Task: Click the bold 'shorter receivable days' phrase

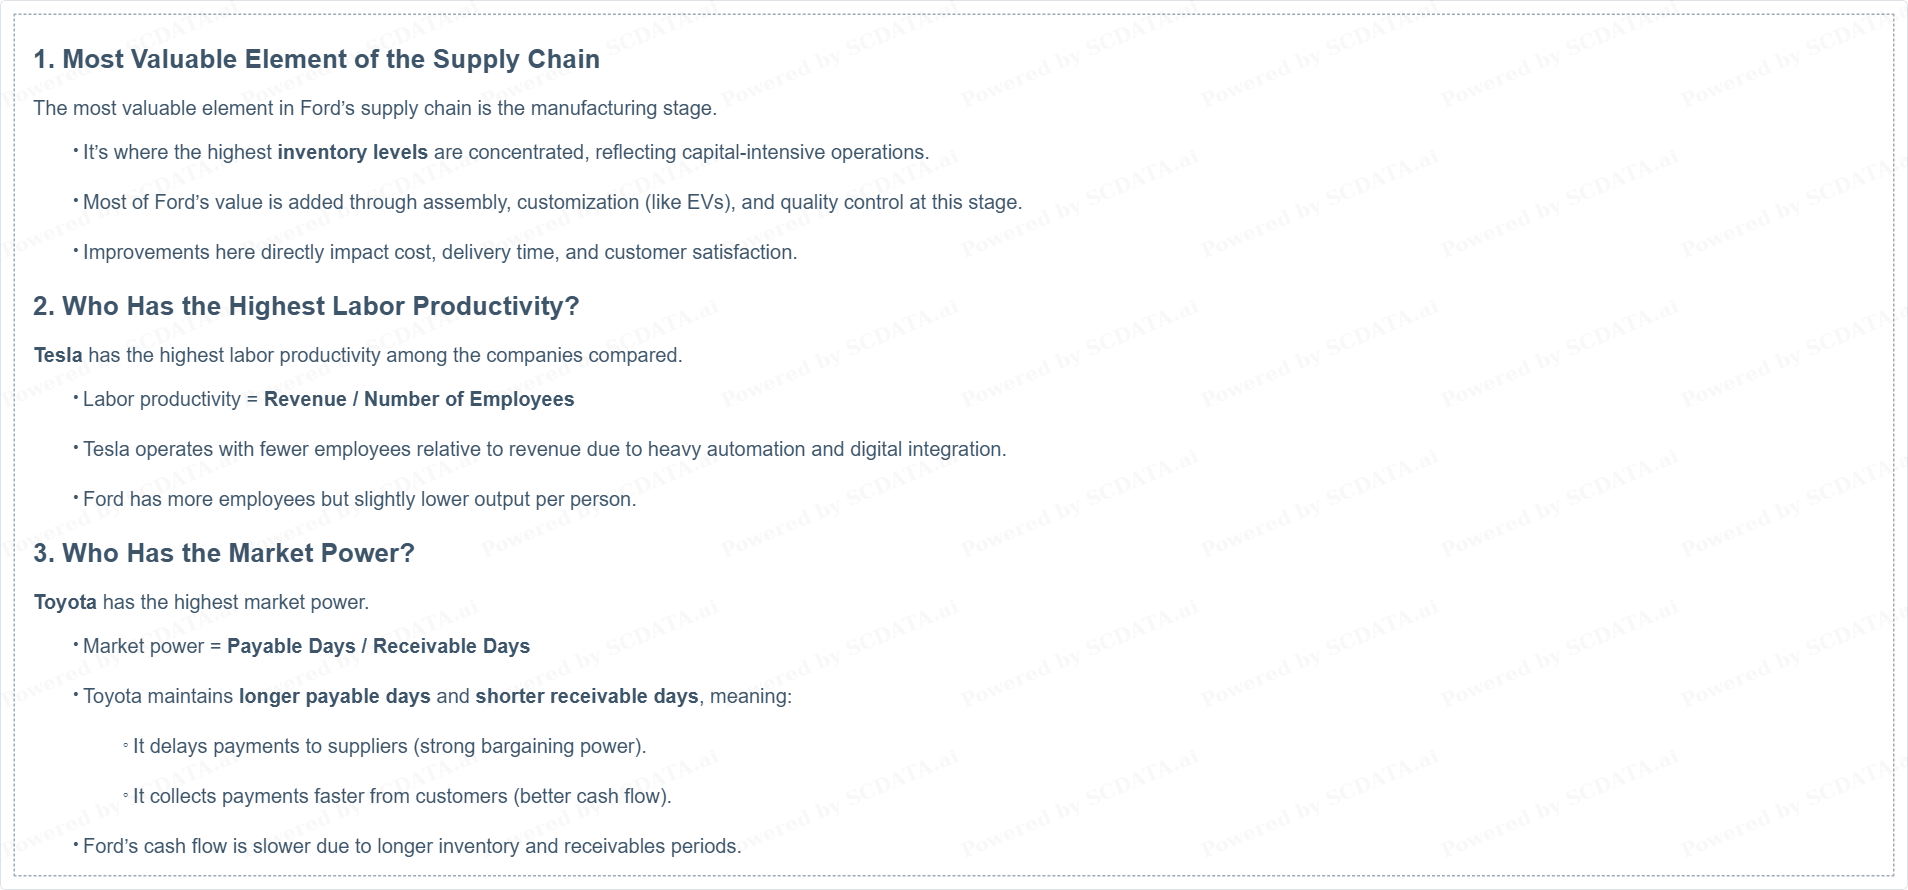Action: pyautogui.click(x=587, y=696)
